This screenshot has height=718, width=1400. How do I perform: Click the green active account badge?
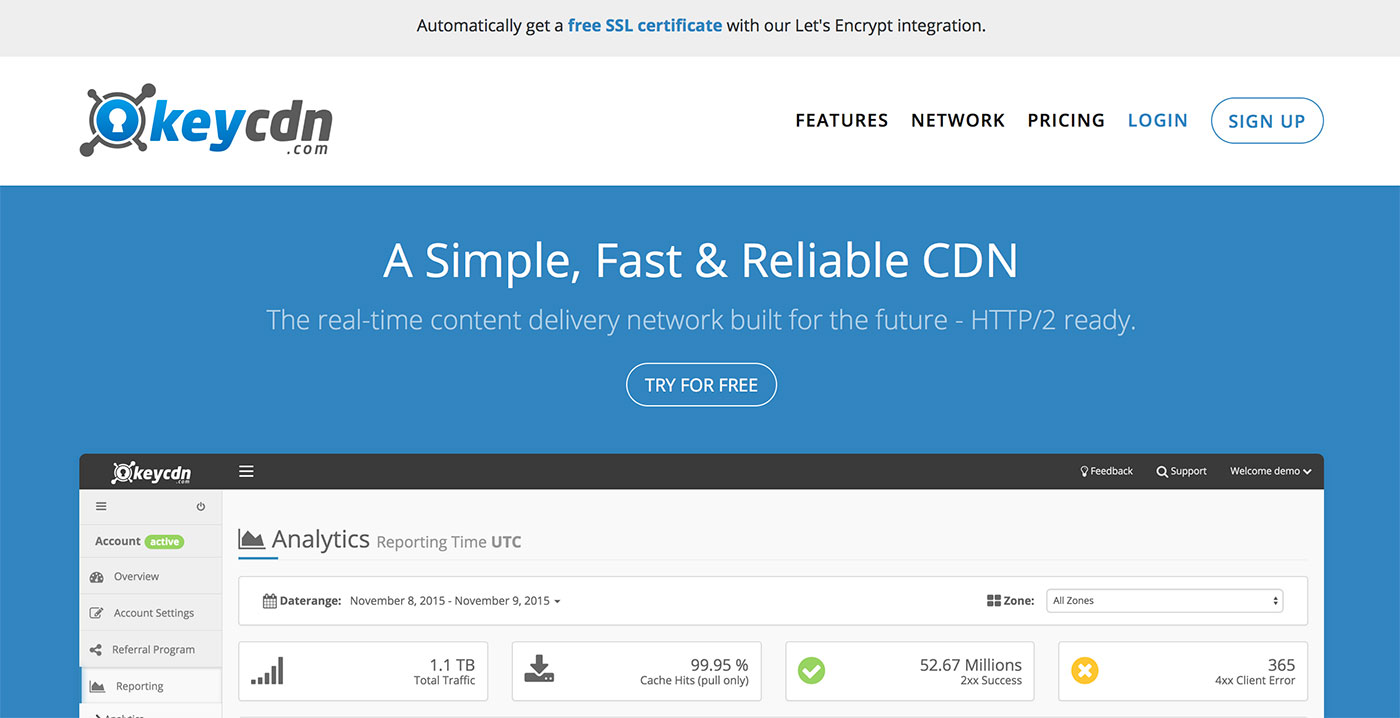point(165,542)
